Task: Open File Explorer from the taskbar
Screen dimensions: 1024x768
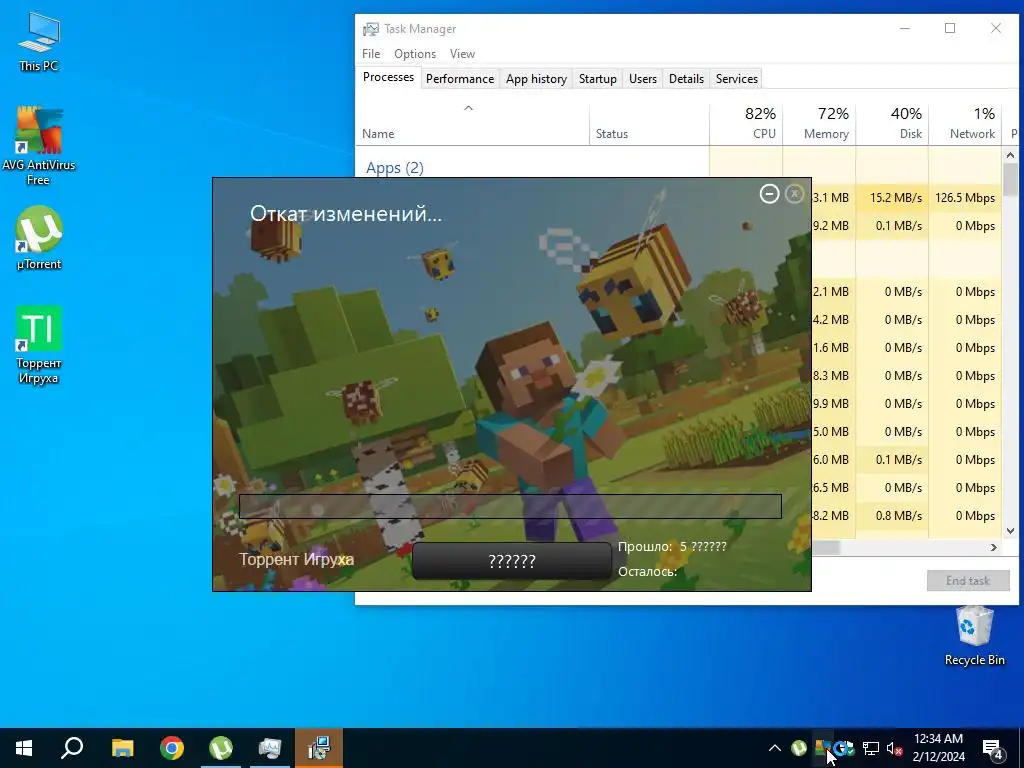Action: [122, 748]
